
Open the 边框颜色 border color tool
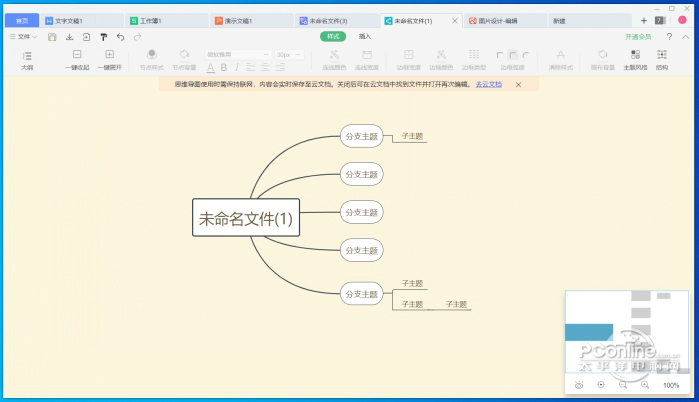coord(441,61)
